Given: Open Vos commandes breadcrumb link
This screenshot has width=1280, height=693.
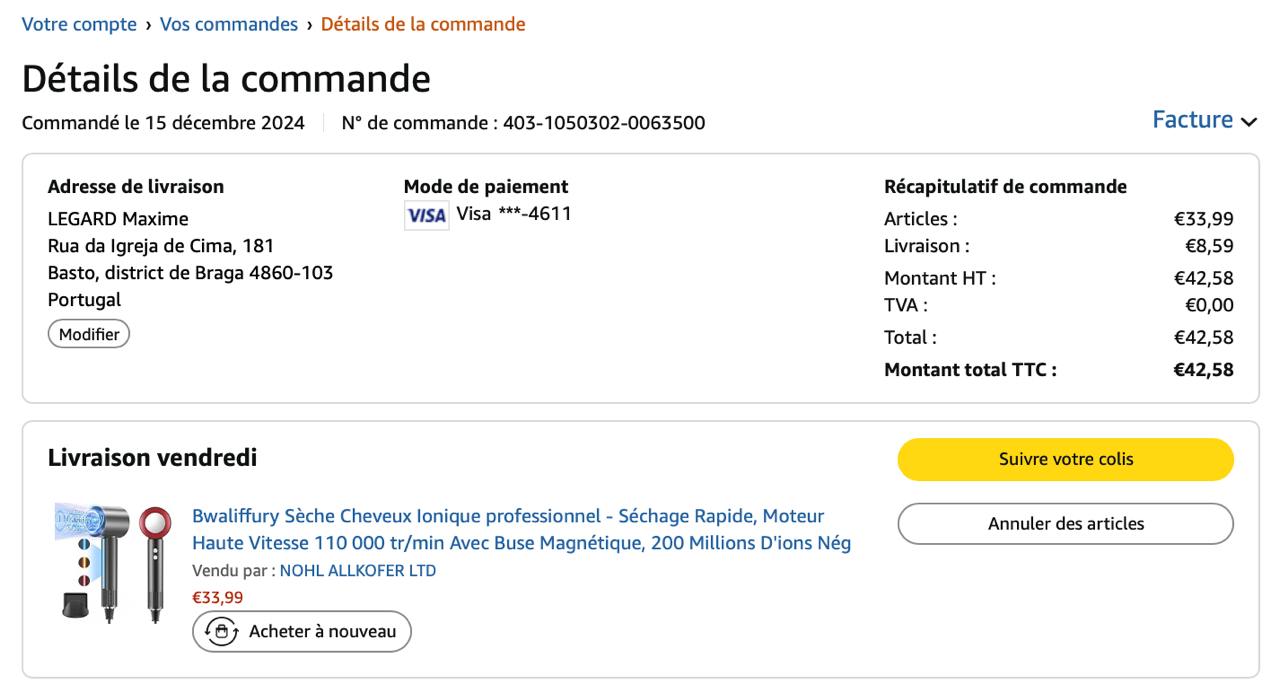Looking at the screenshot, I should click(x=229, y=24).
